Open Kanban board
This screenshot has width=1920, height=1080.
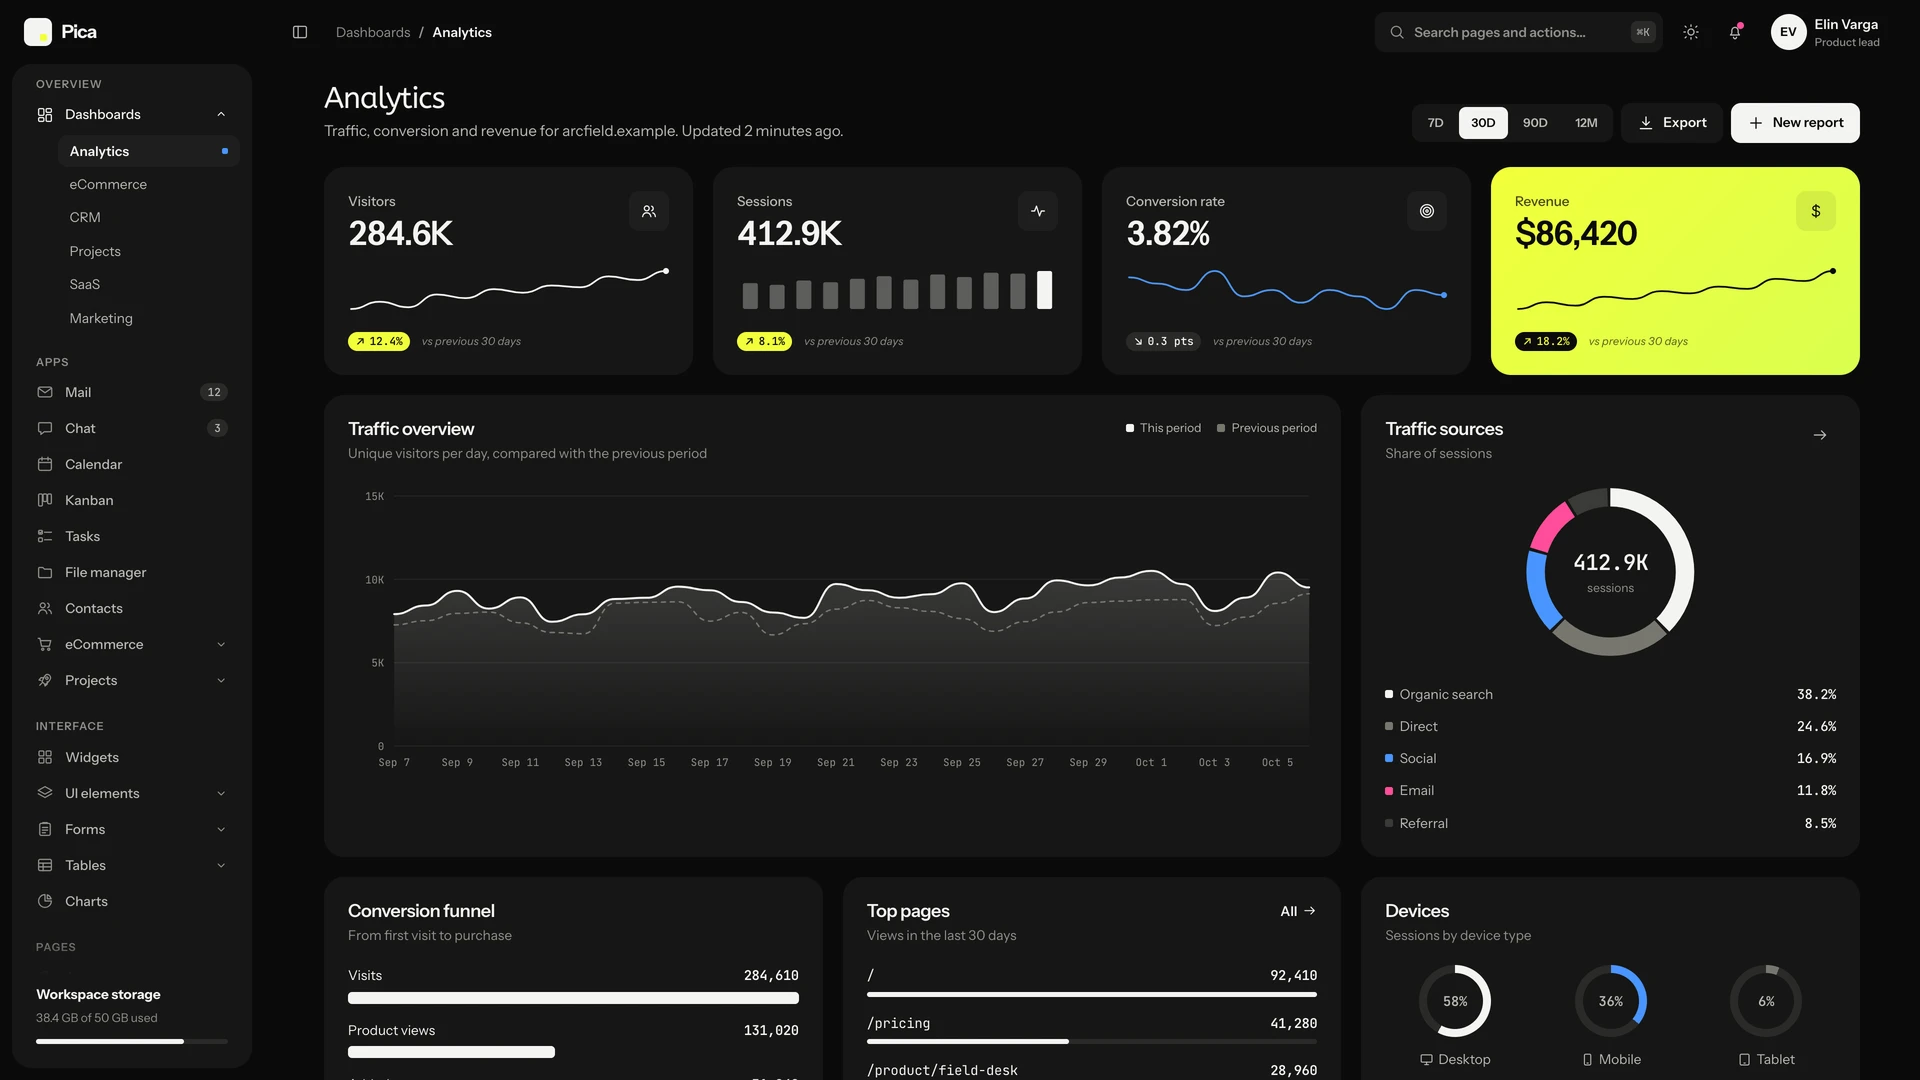(x=132, y=500)
